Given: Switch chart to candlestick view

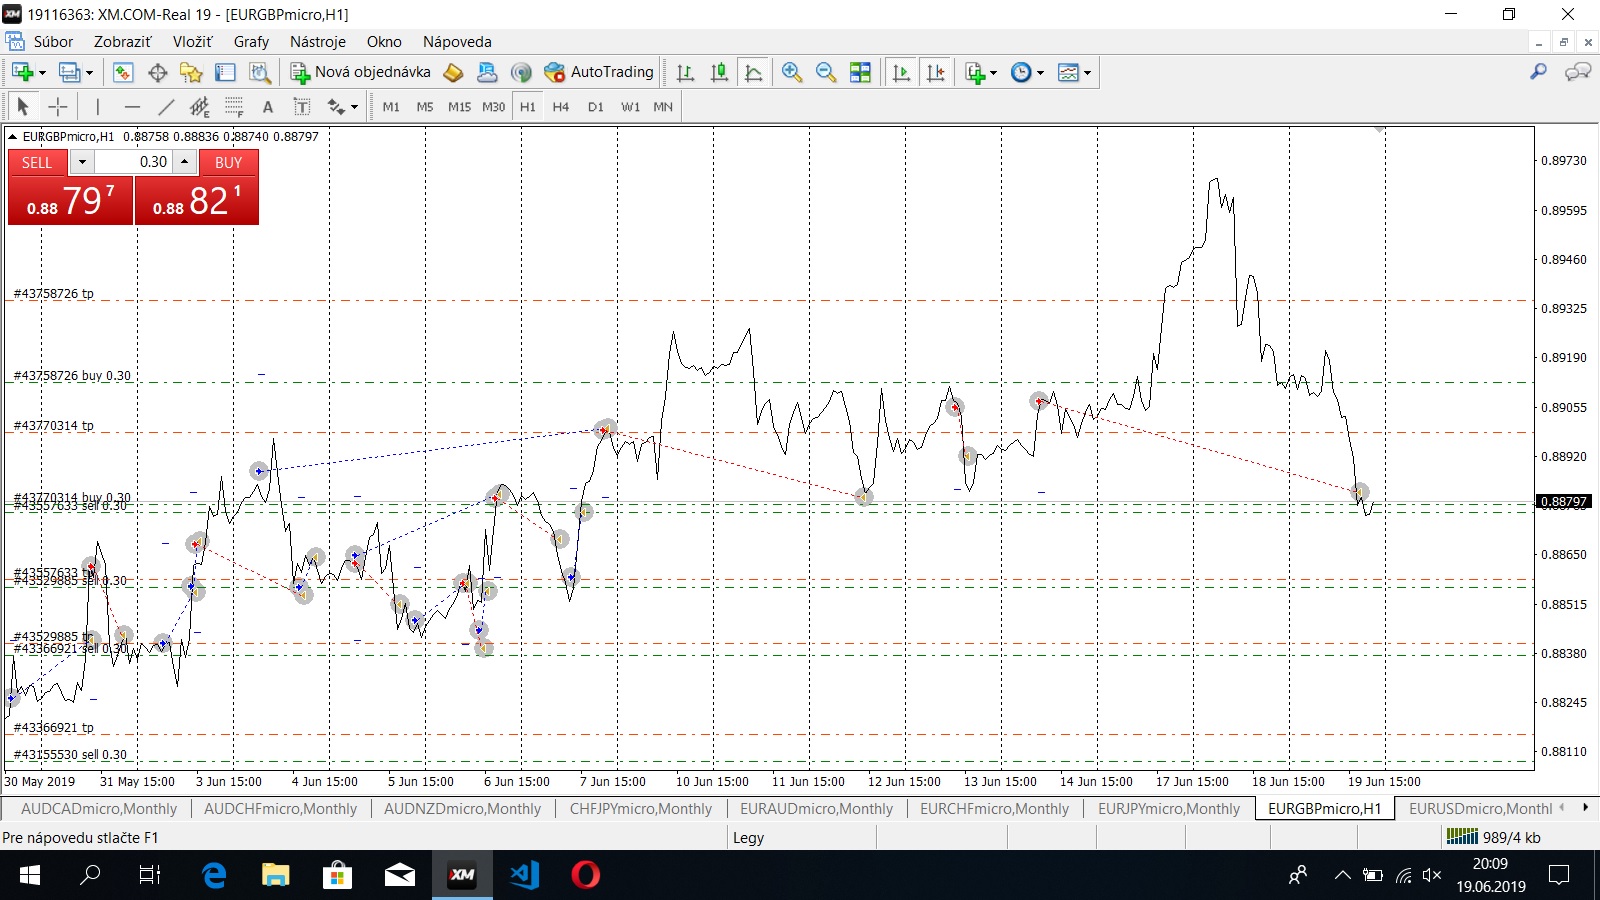Looking at the screenshot, I should point(719,72).
